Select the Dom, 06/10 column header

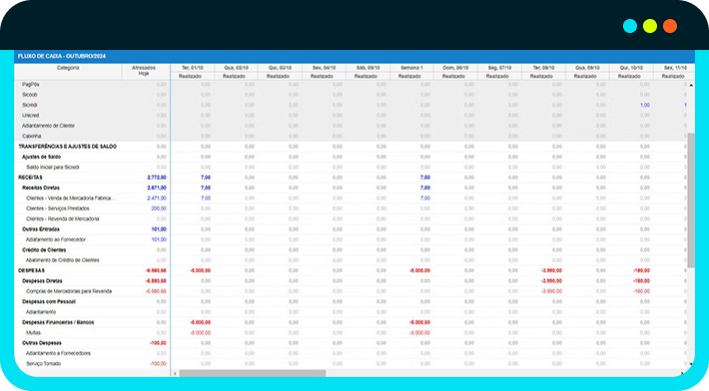pyautogui.click(x=455, y=68)
